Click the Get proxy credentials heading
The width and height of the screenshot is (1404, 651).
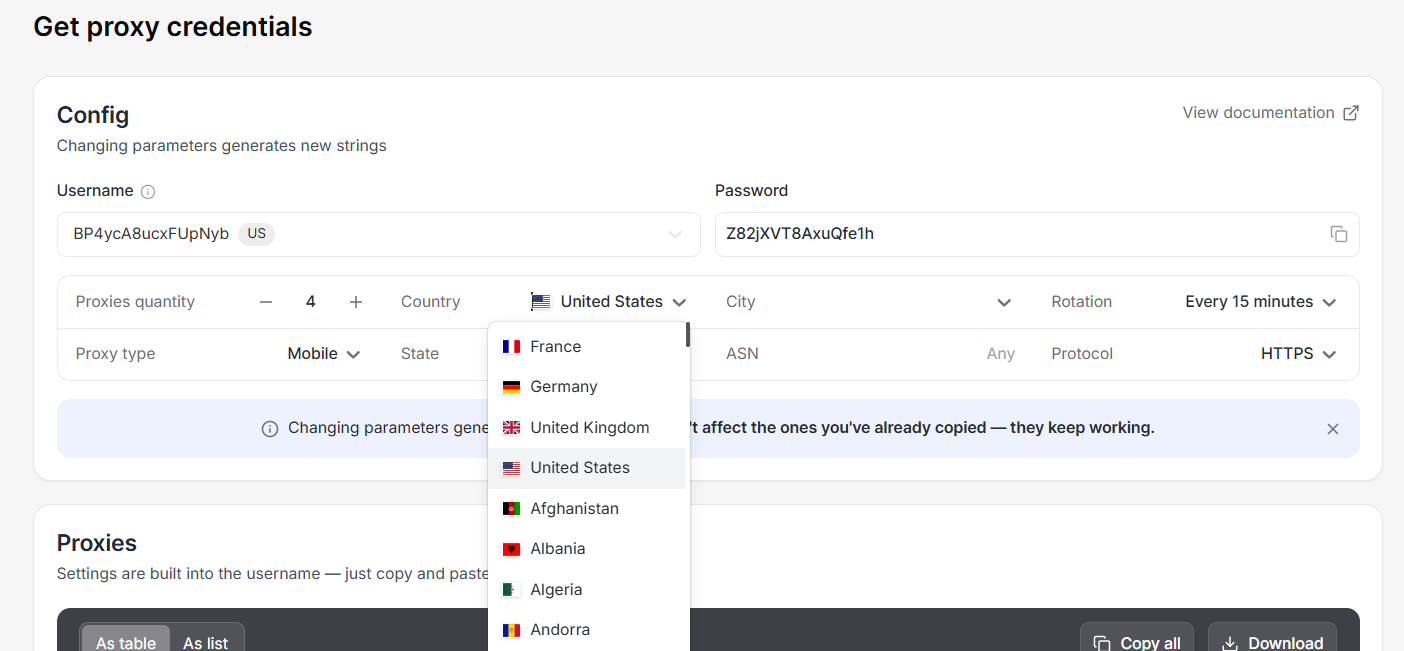[x=173, y=27]
